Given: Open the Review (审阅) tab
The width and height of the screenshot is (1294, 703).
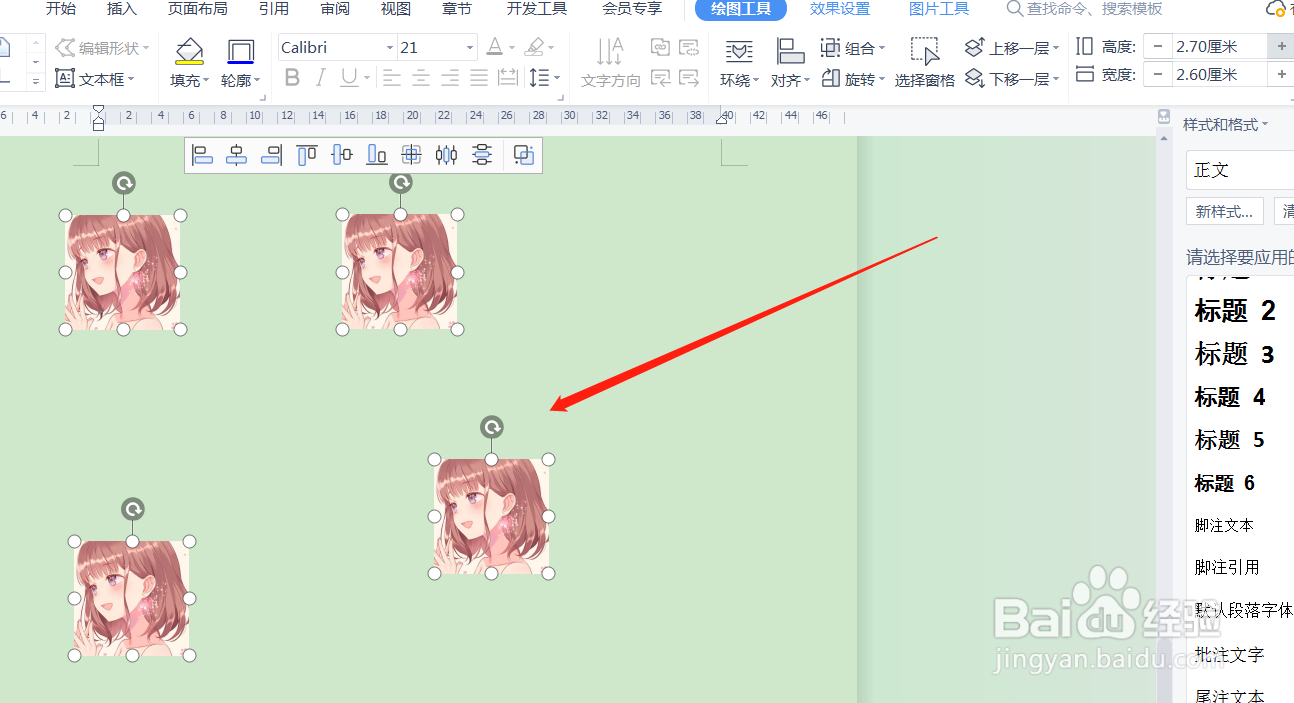Looking at the screenshot, I should point(335,9).
